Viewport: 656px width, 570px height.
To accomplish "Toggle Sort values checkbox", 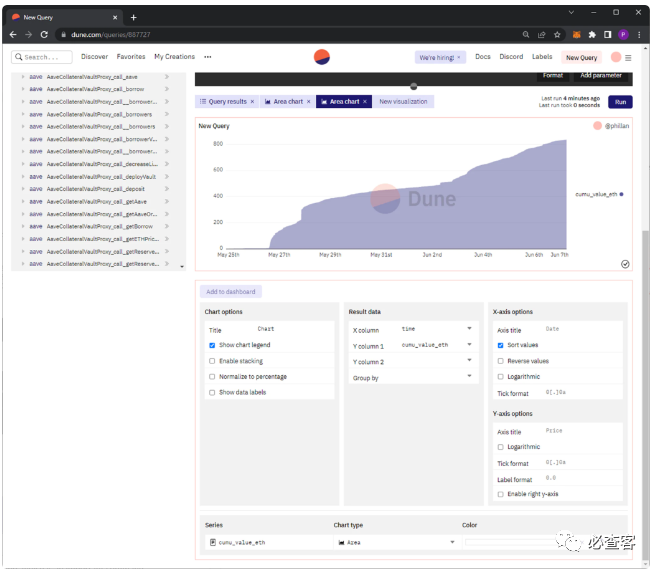I will point(500,345).
